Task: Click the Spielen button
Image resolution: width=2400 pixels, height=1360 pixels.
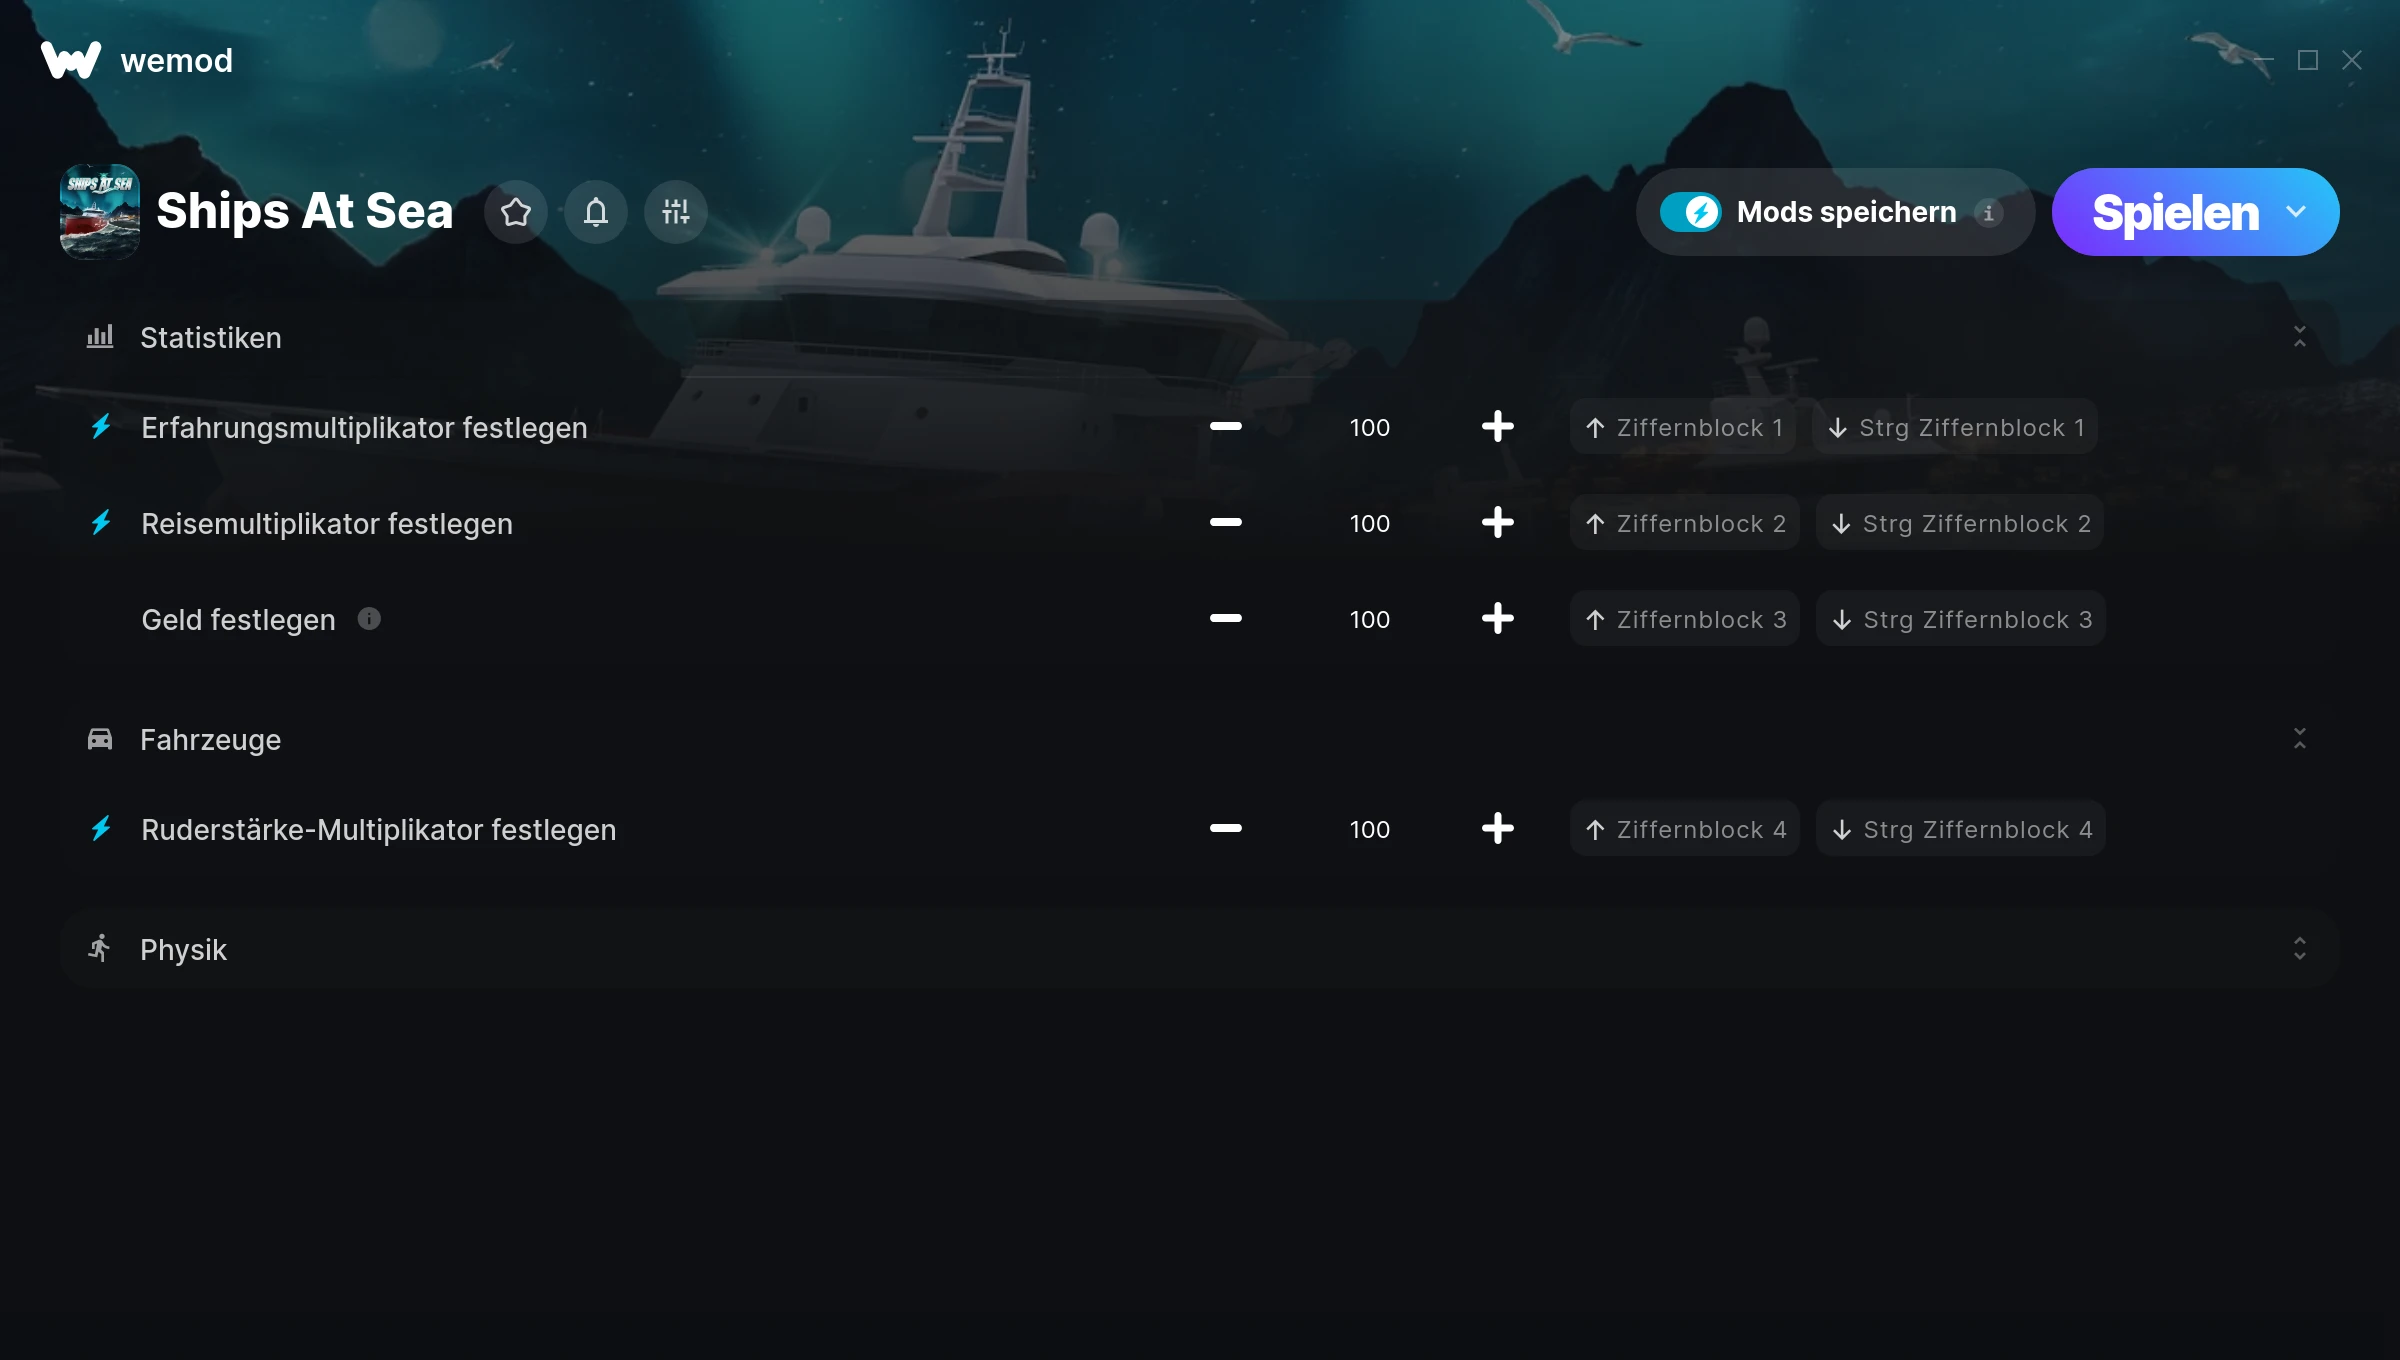Action: (2175, 212)
